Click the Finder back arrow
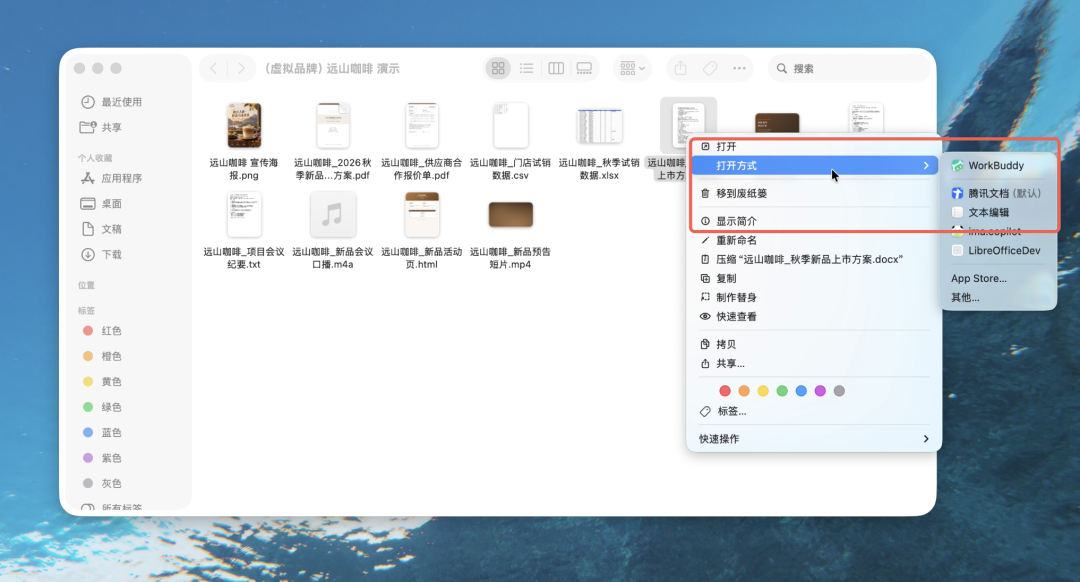 pos(214,68)
